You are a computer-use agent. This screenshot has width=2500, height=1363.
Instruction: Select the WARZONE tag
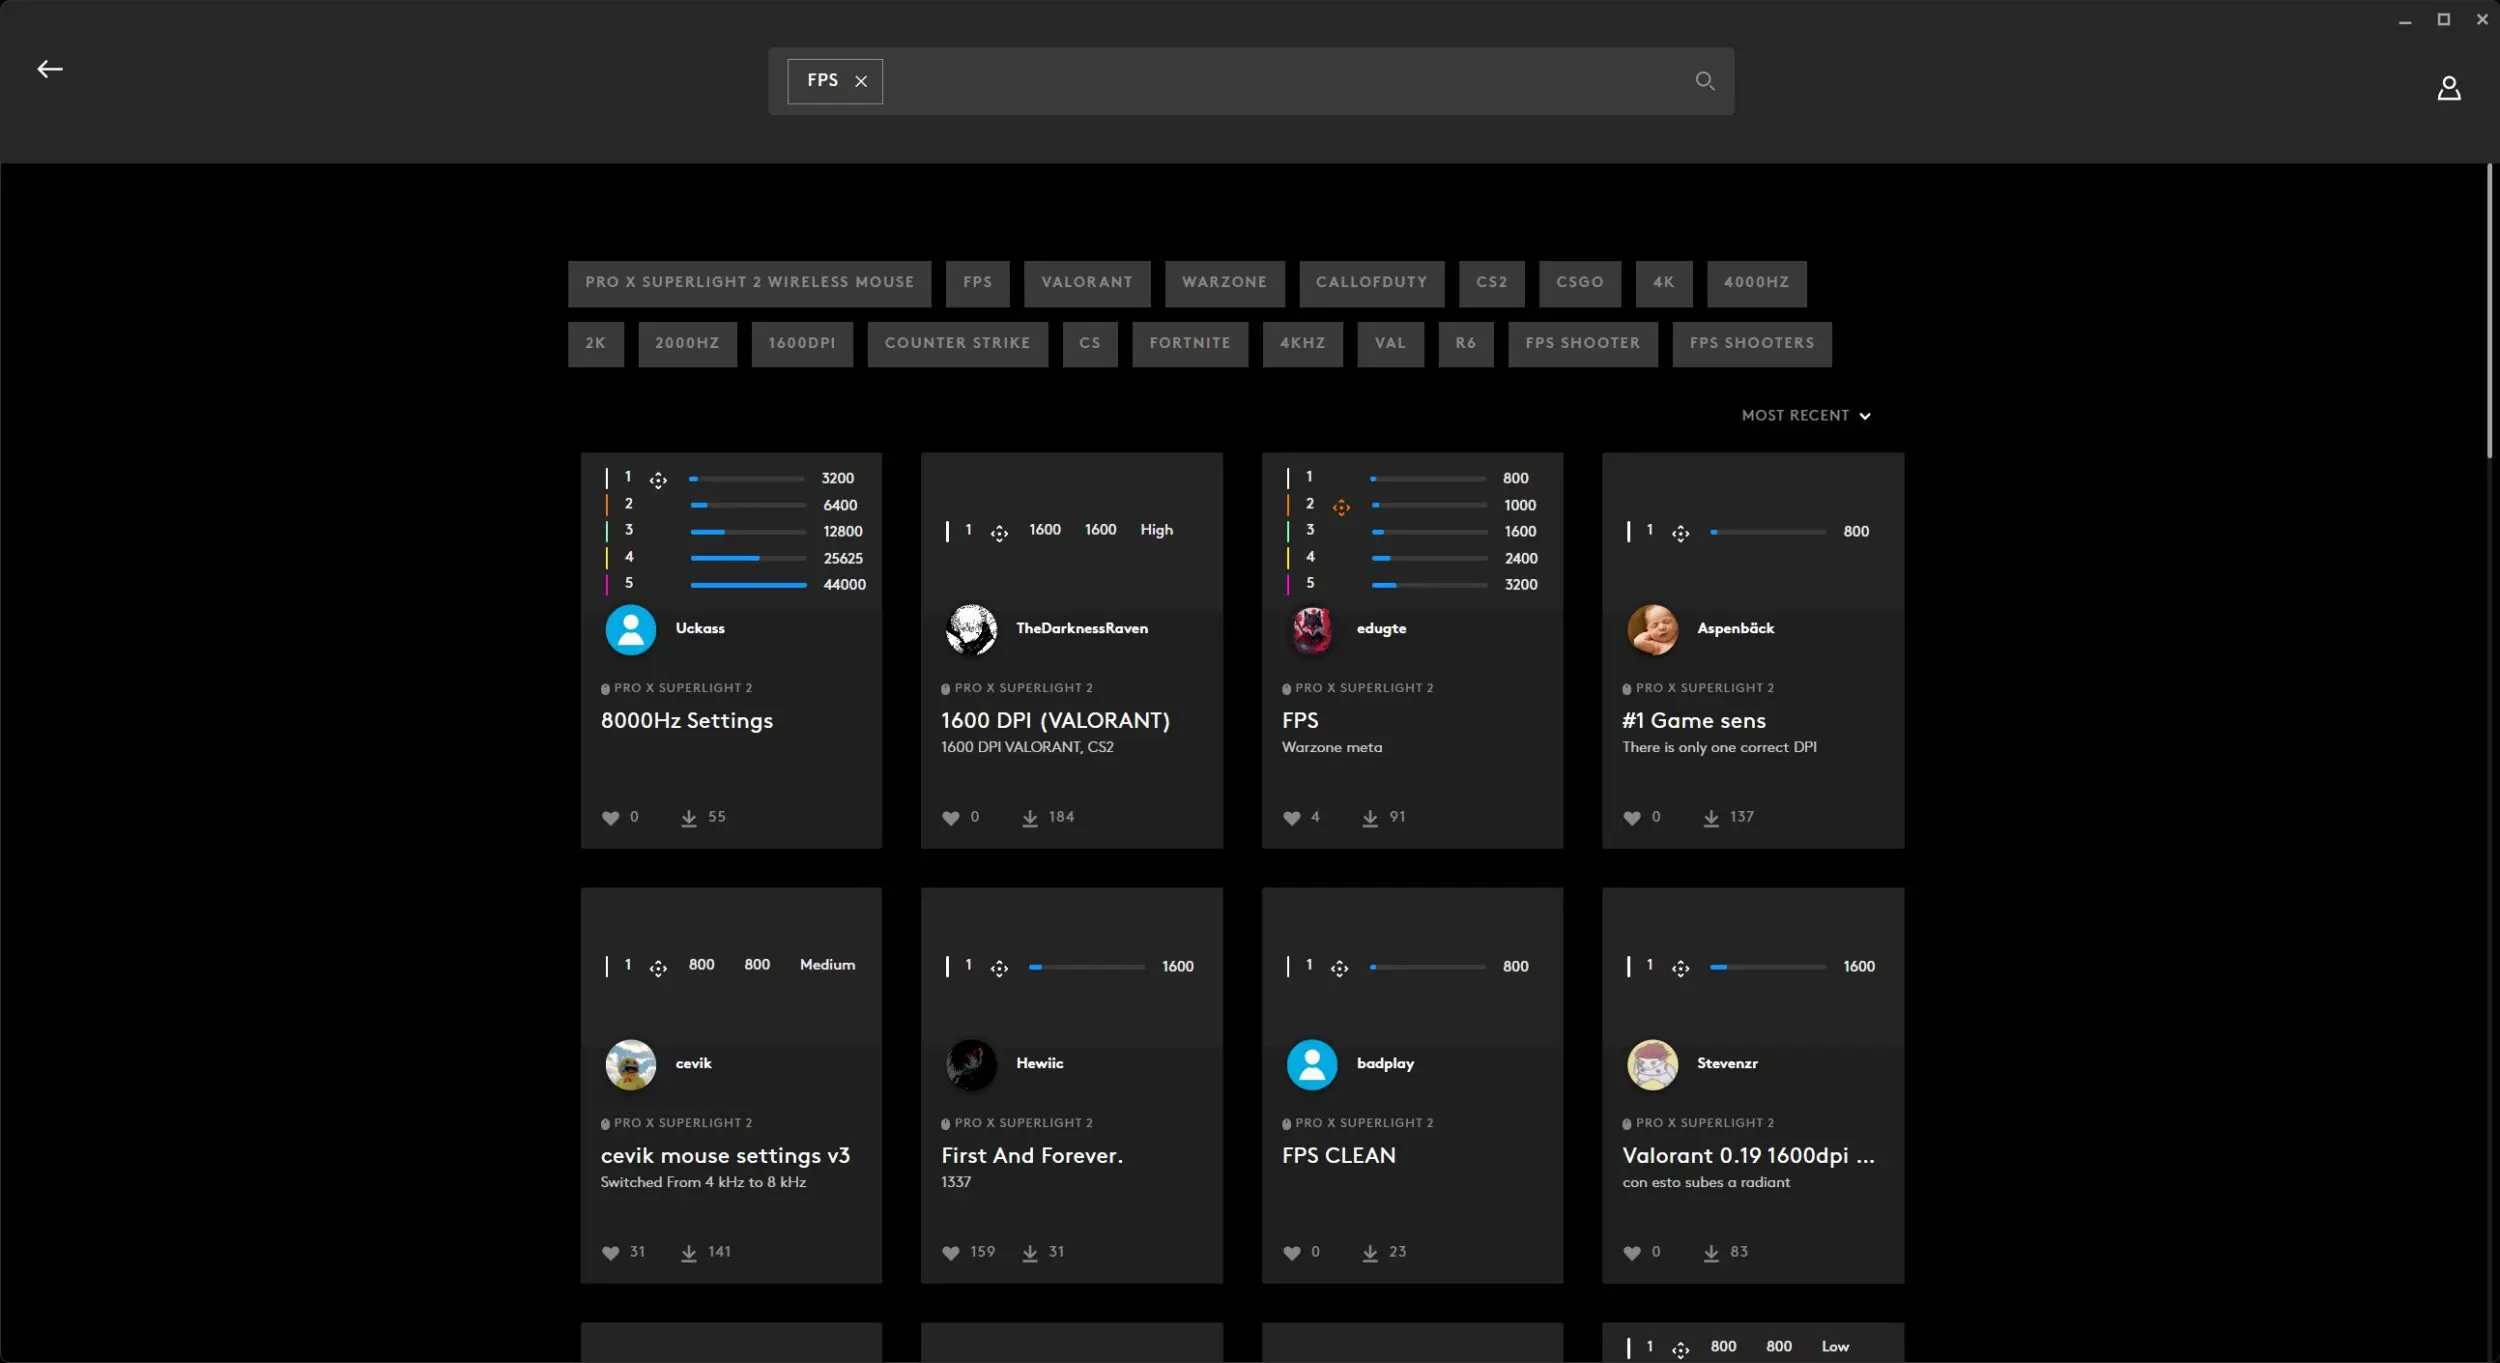tap(1224, 283)
